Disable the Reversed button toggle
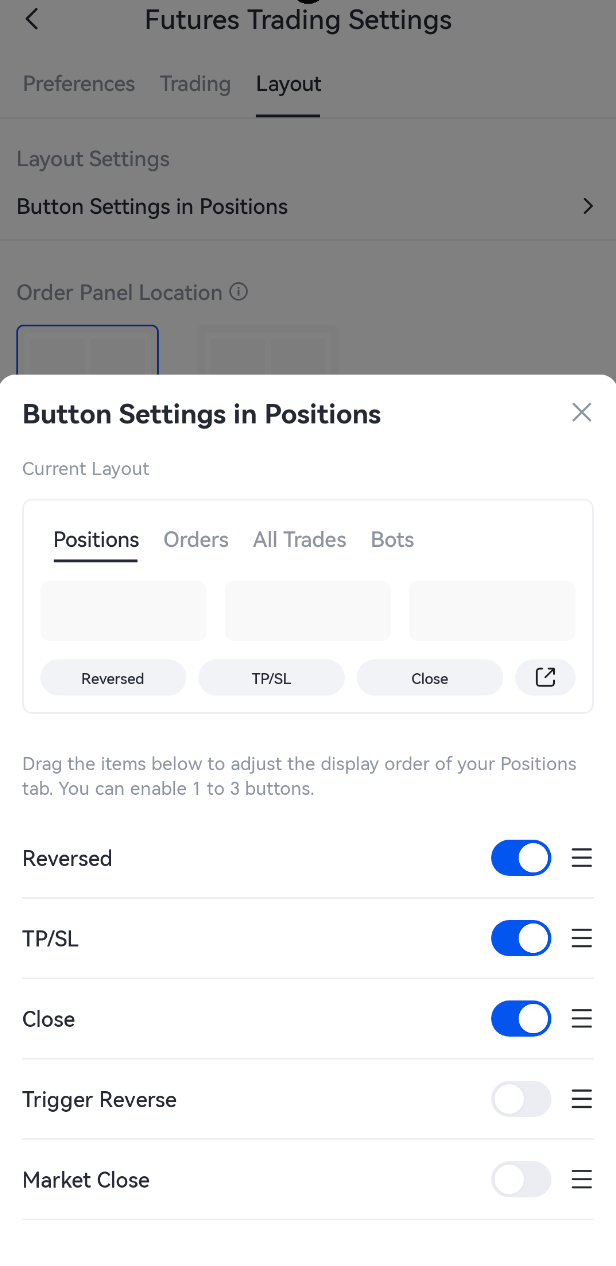Viewport: 616px width, 1266px height. click(x=520, y=858)
